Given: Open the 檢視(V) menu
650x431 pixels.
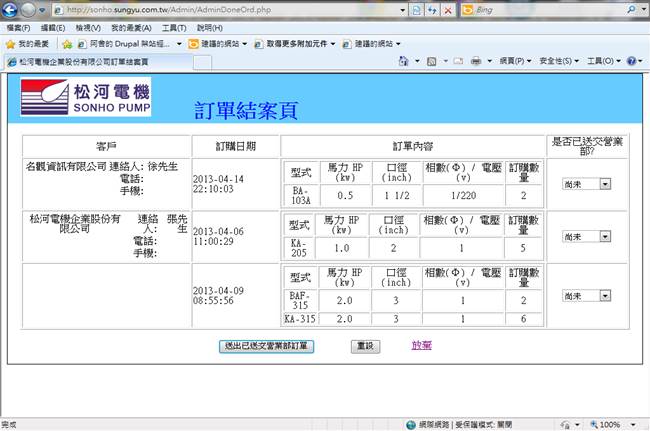Looking at the screenshot, I should 88,28.
